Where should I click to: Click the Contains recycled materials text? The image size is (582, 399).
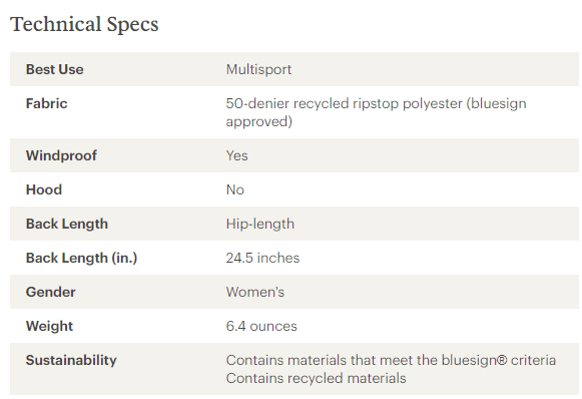[316, 378]
